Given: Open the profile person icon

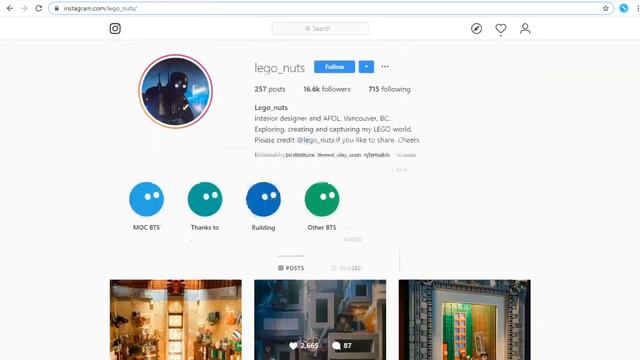Looking at the screenshot, I should pyautogui.click(x=525, y=29).
